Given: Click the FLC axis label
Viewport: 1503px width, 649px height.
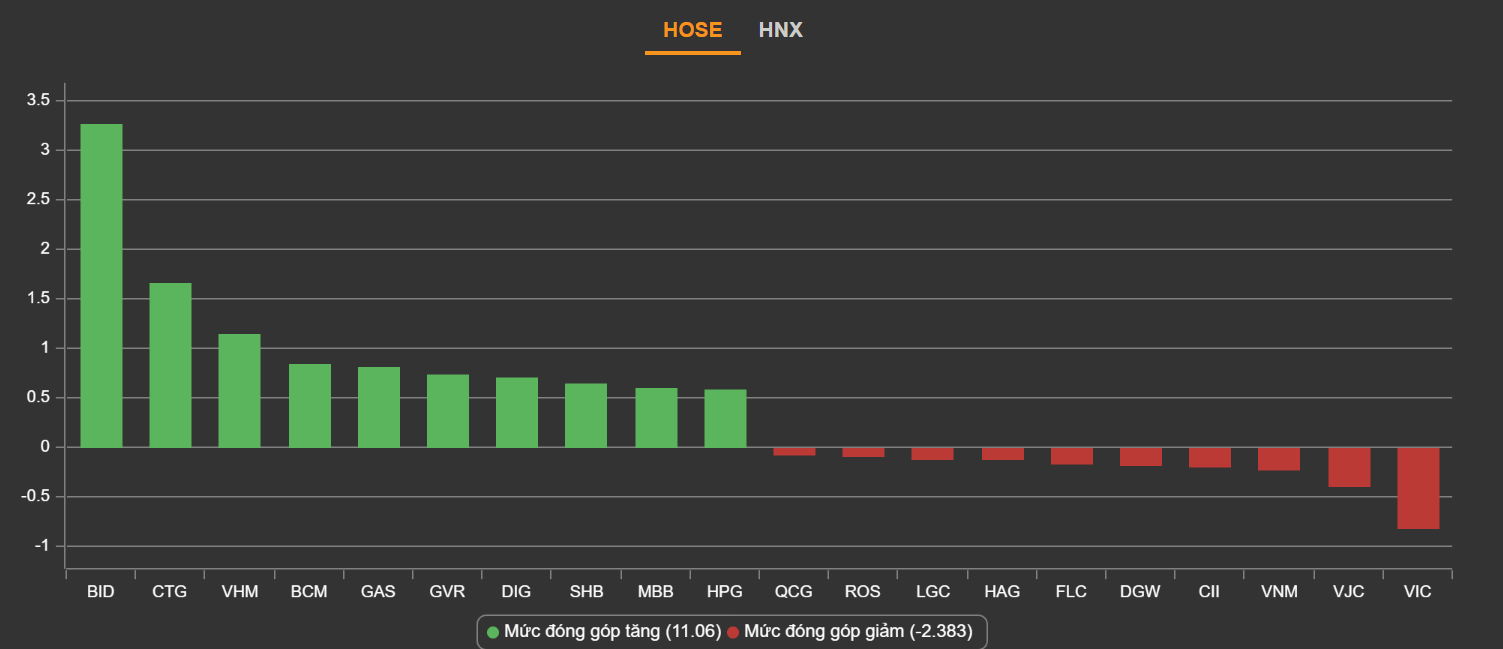Looking at the screenshot, I should pos(1071,592).
